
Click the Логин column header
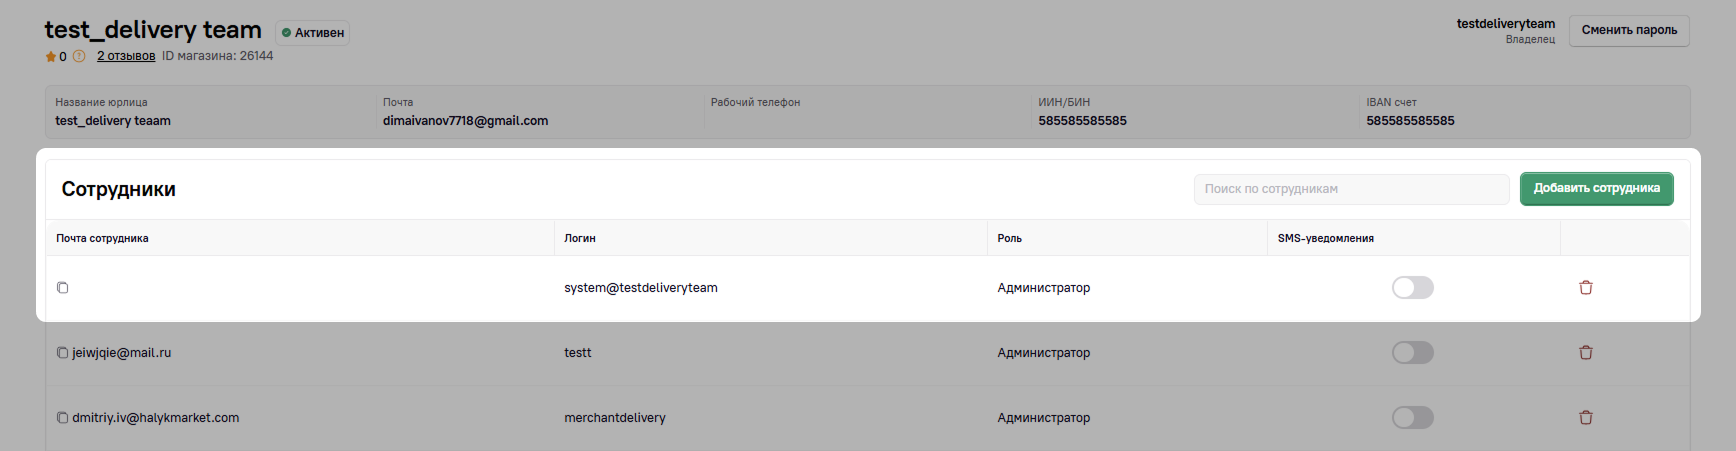pos(580,238)
